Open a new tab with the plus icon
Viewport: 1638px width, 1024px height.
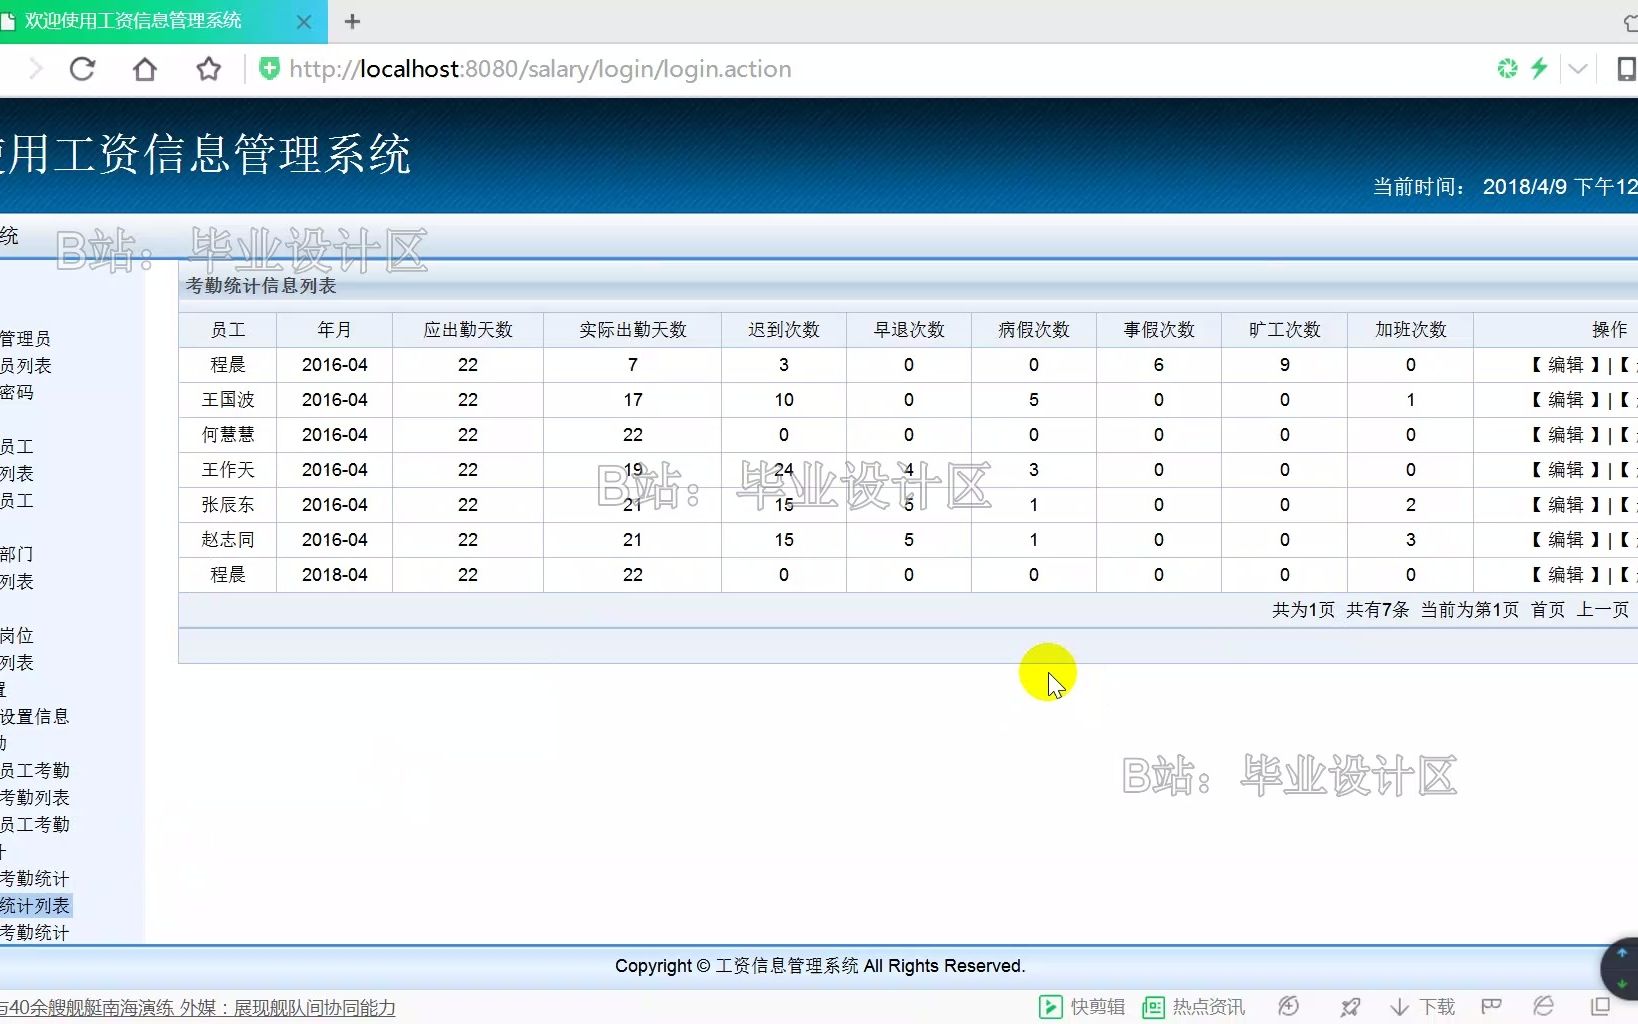(352, 21)
